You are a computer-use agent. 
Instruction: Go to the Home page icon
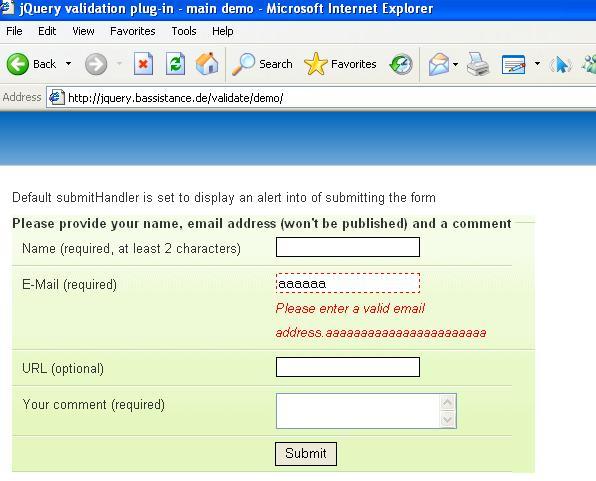coord(207,63)
